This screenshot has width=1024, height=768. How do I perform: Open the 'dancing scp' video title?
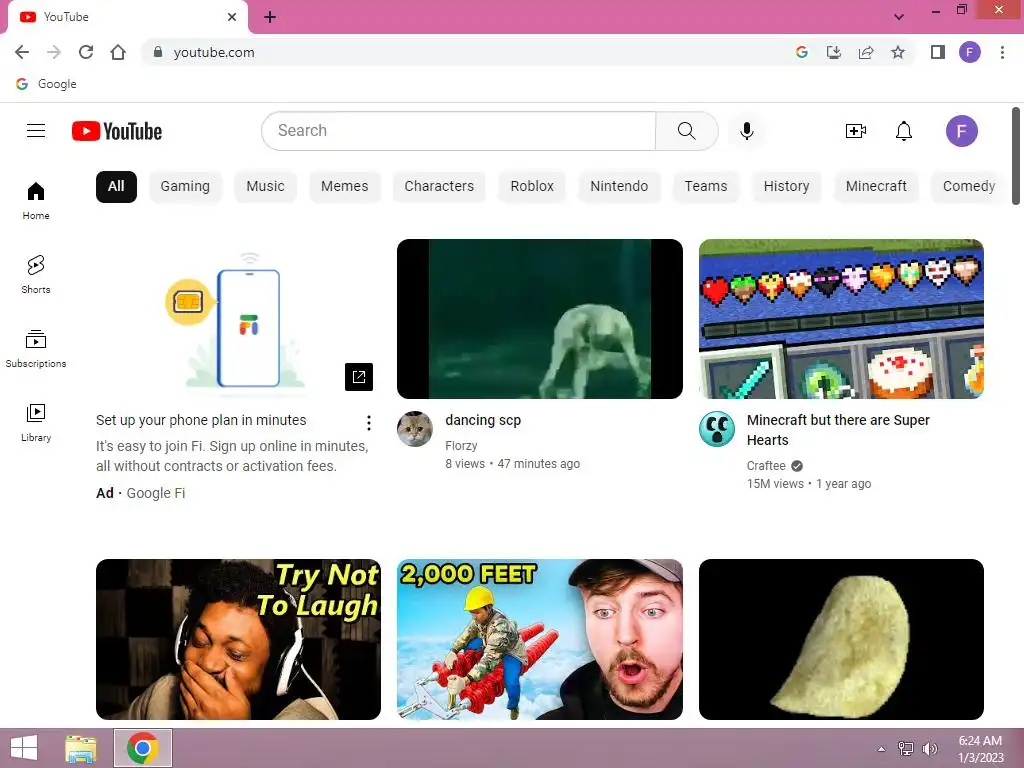(483, 421)
